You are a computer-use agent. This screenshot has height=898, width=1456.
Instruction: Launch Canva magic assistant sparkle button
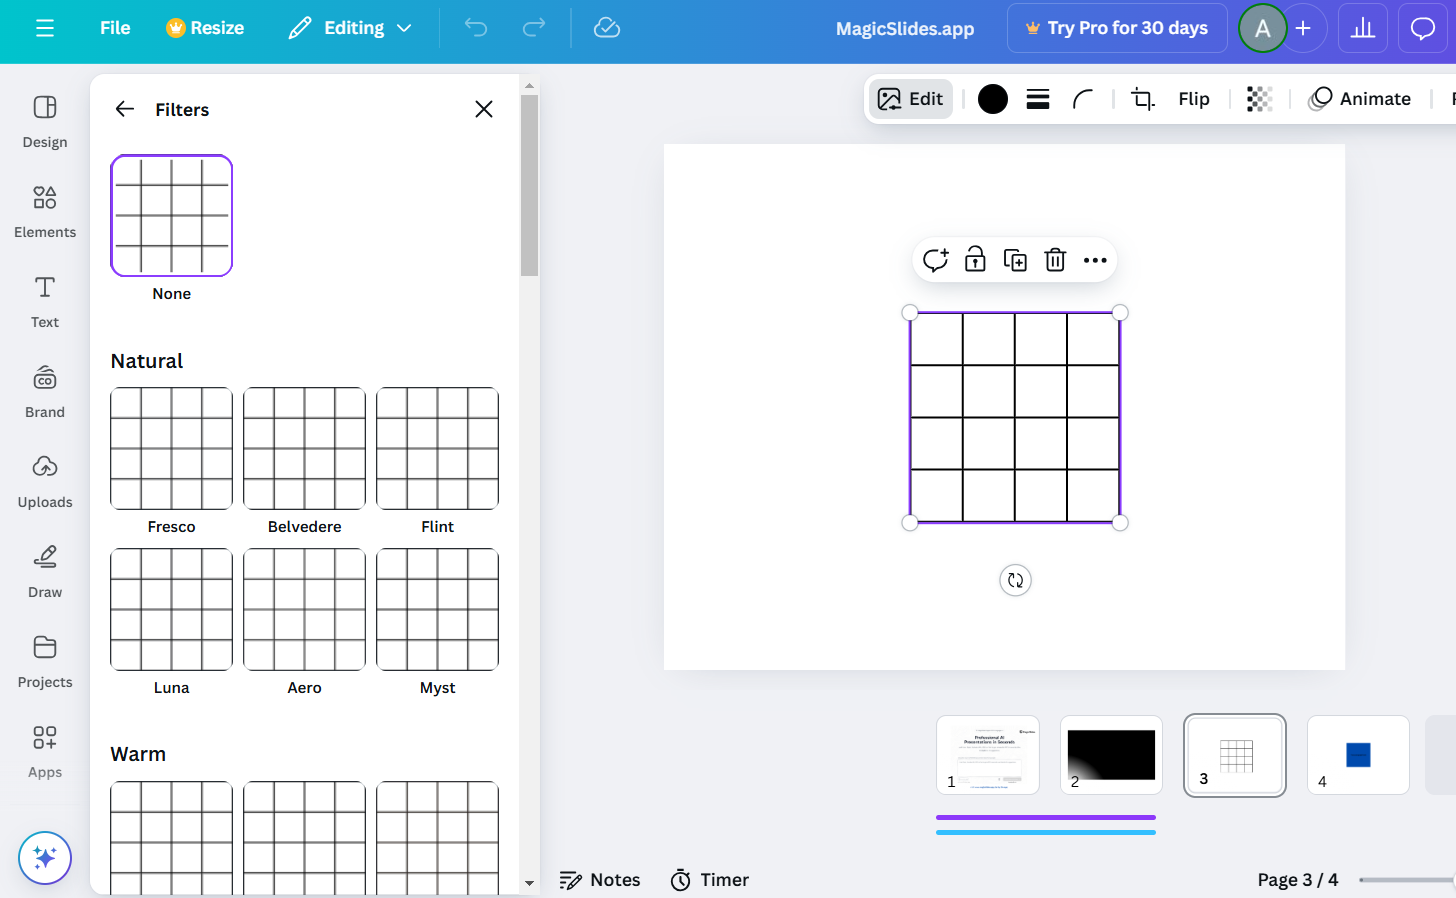coord(45,858)
